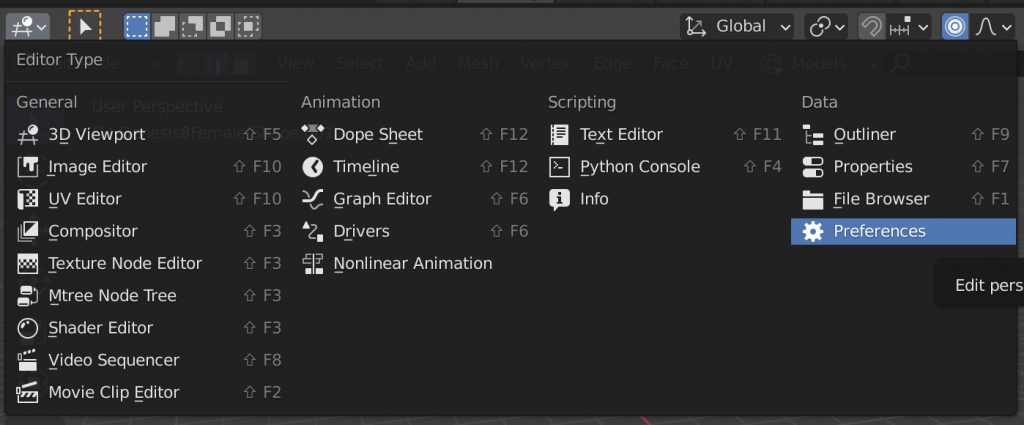1024x425 pixels.
Task: Open the Global transform orientation dropdown
Action: click(737, 27)
